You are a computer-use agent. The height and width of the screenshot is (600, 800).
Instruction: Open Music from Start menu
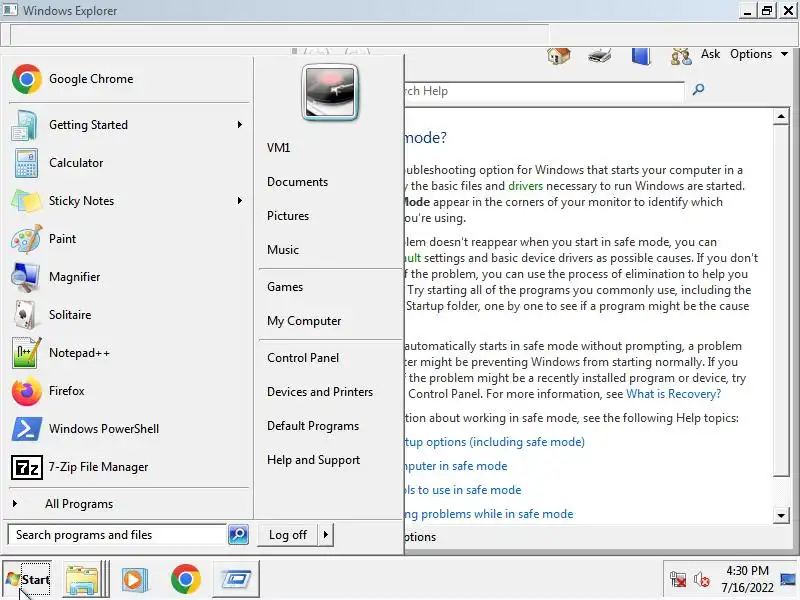click(283, 250)
